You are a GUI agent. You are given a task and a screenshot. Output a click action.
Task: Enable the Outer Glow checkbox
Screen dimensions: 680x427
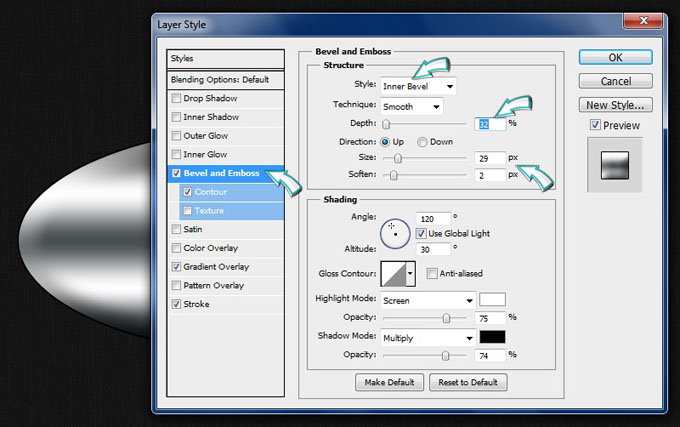176,136
